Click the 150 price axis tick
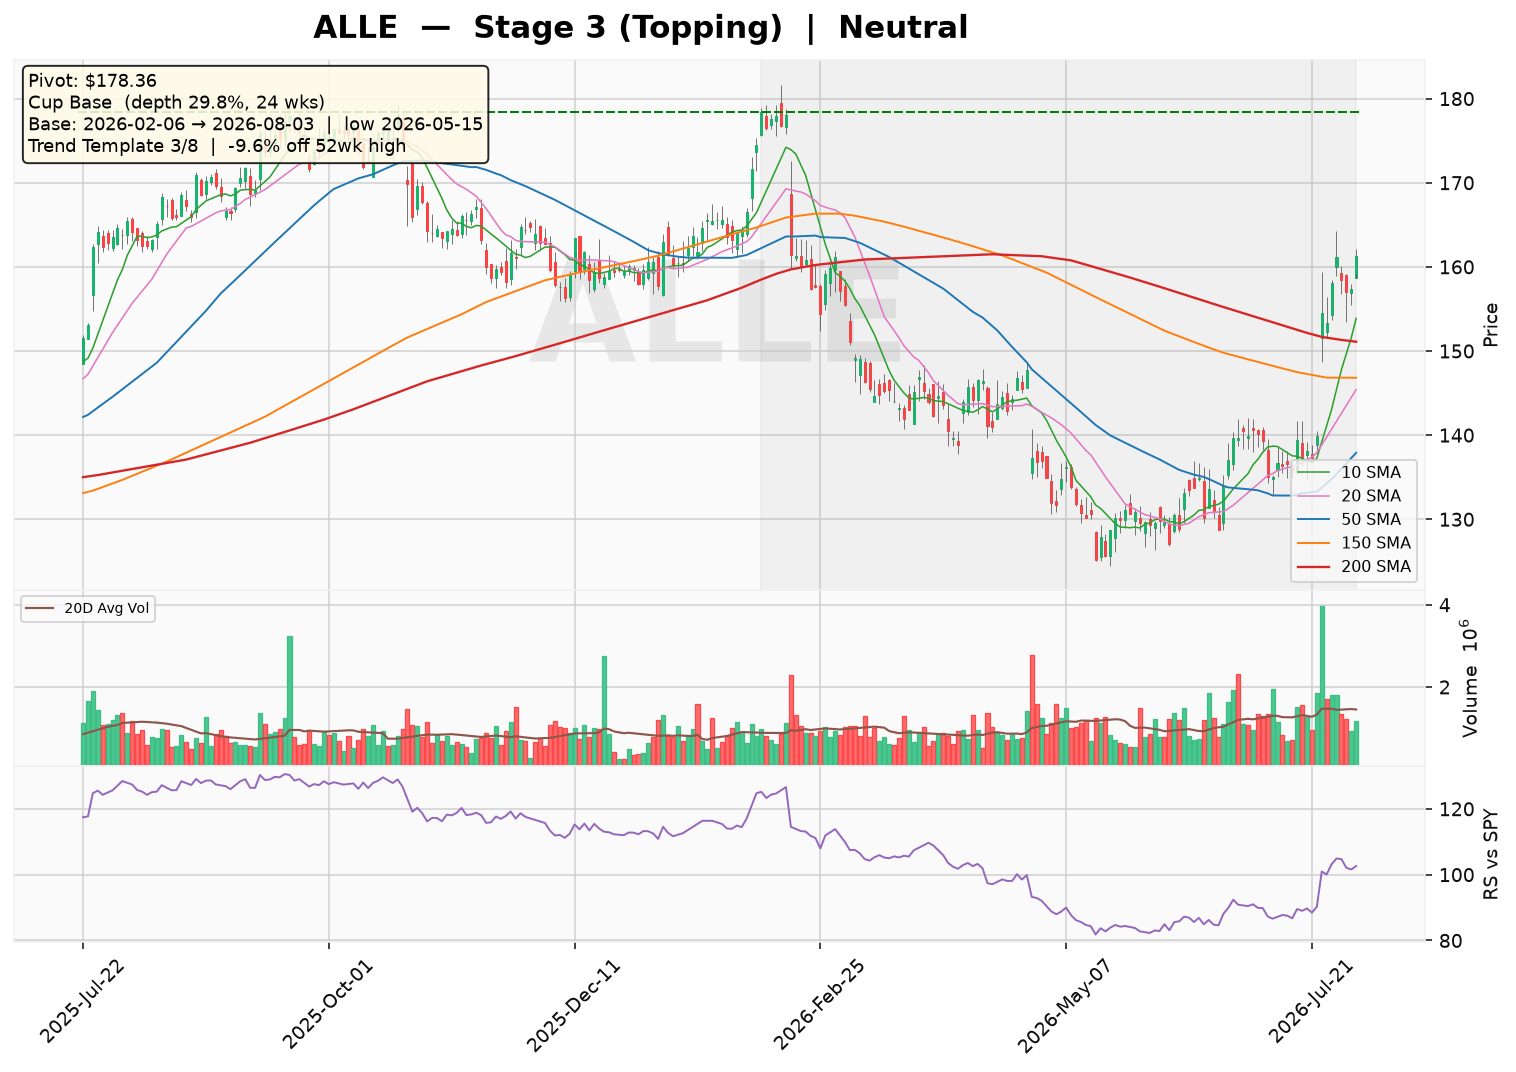 pos(1457,351)
